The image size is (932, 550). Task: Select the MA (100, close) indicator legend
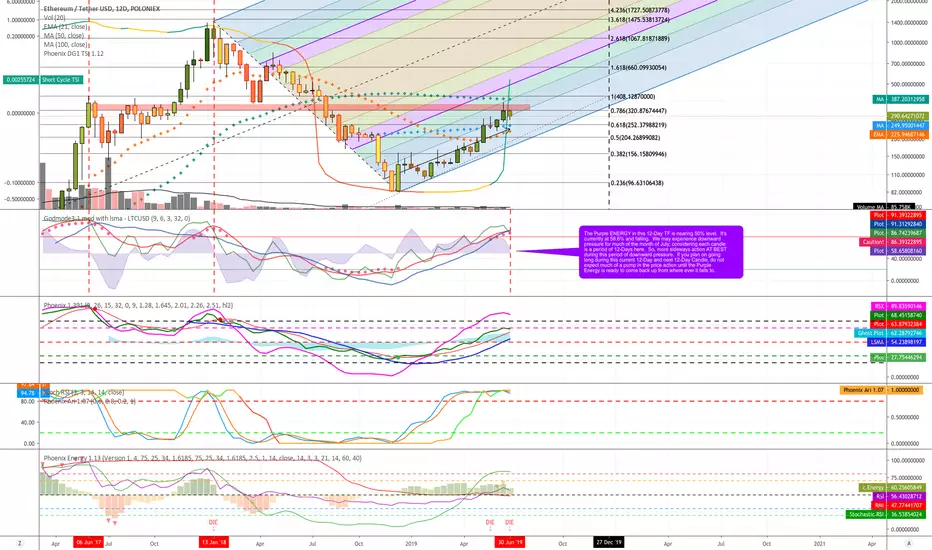click(65, 45)
